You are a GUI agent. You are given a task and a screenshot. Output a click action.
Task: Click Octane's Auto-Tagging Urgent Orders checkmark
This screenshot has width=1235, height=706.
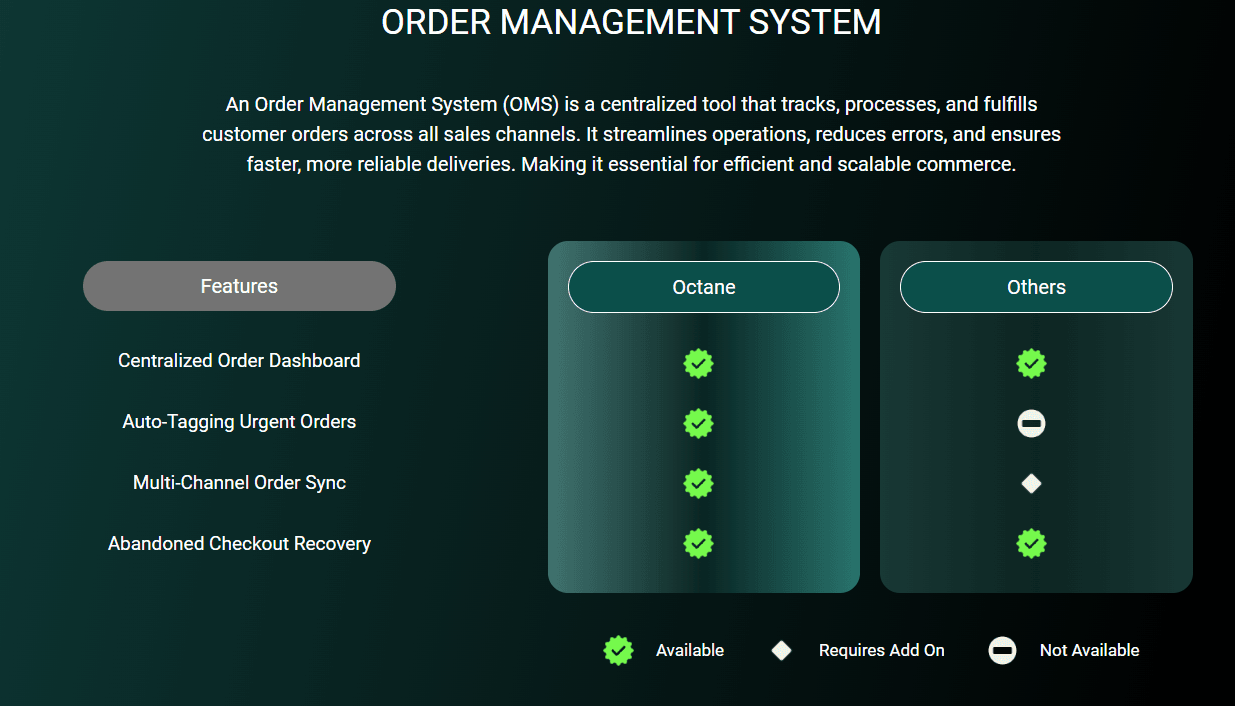pyautogui.click(x=698, y=424)
